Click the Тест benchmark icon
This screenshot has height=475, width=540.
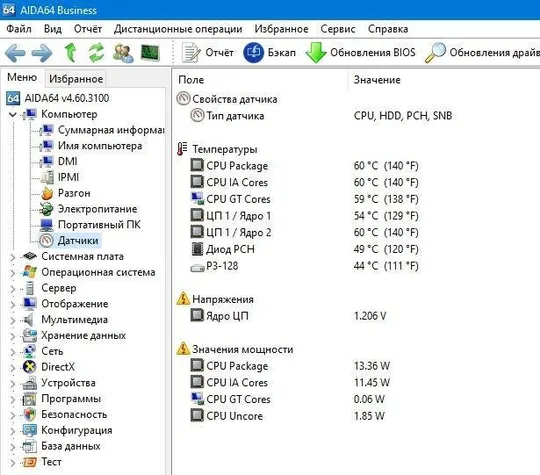(30, 462)
